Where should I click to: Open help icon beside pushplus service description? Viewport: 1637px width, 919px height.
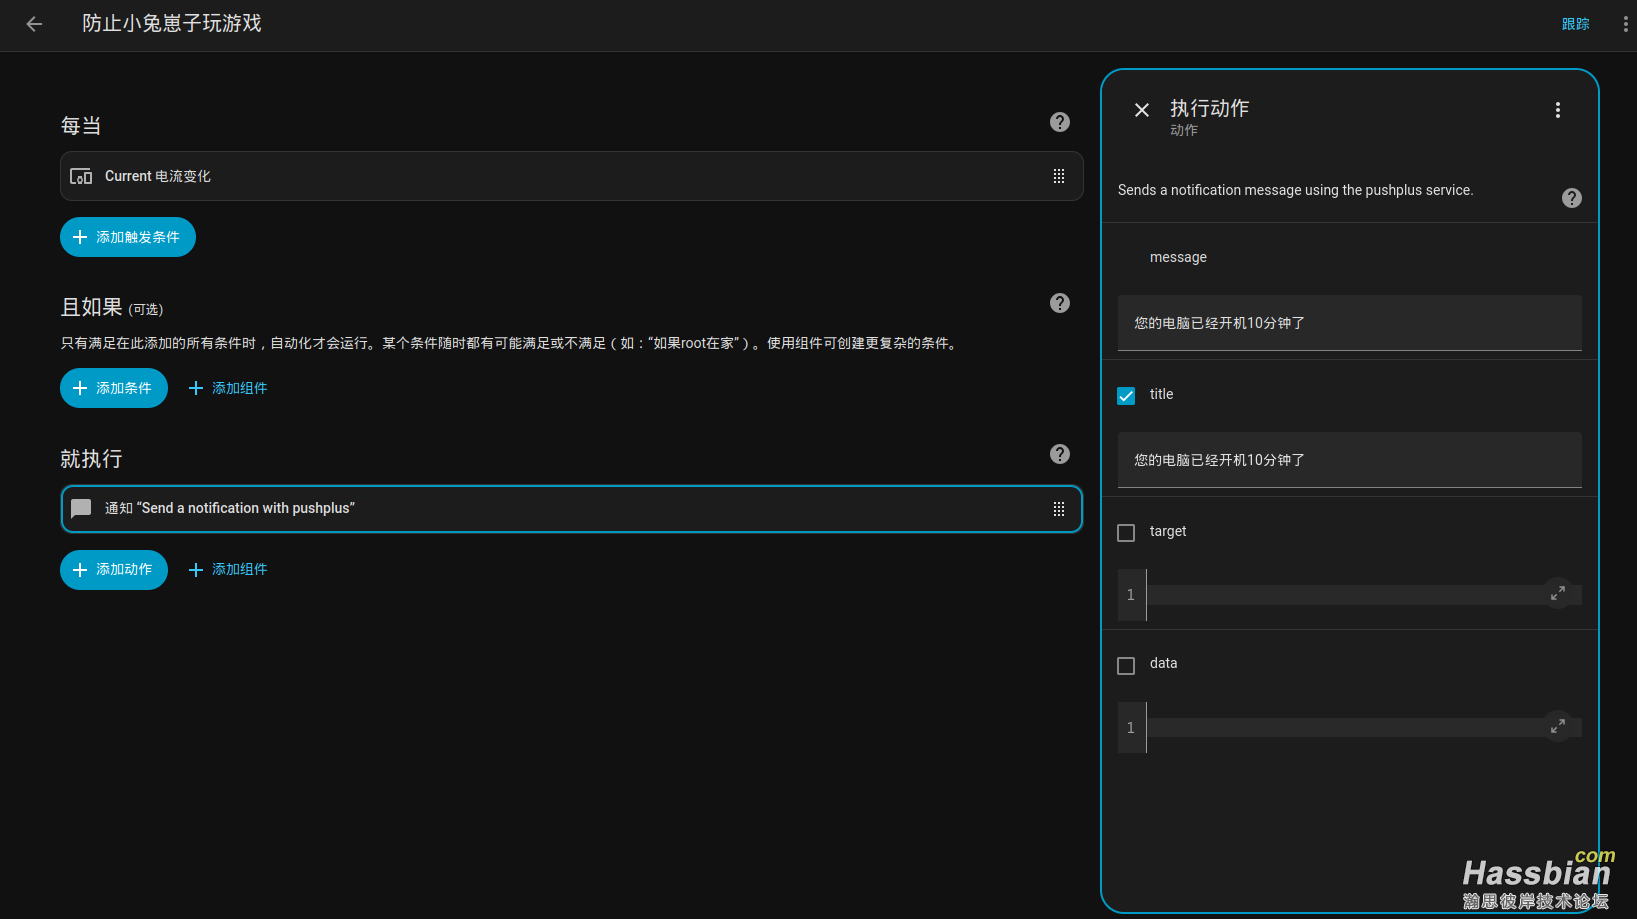point(1571,198)
